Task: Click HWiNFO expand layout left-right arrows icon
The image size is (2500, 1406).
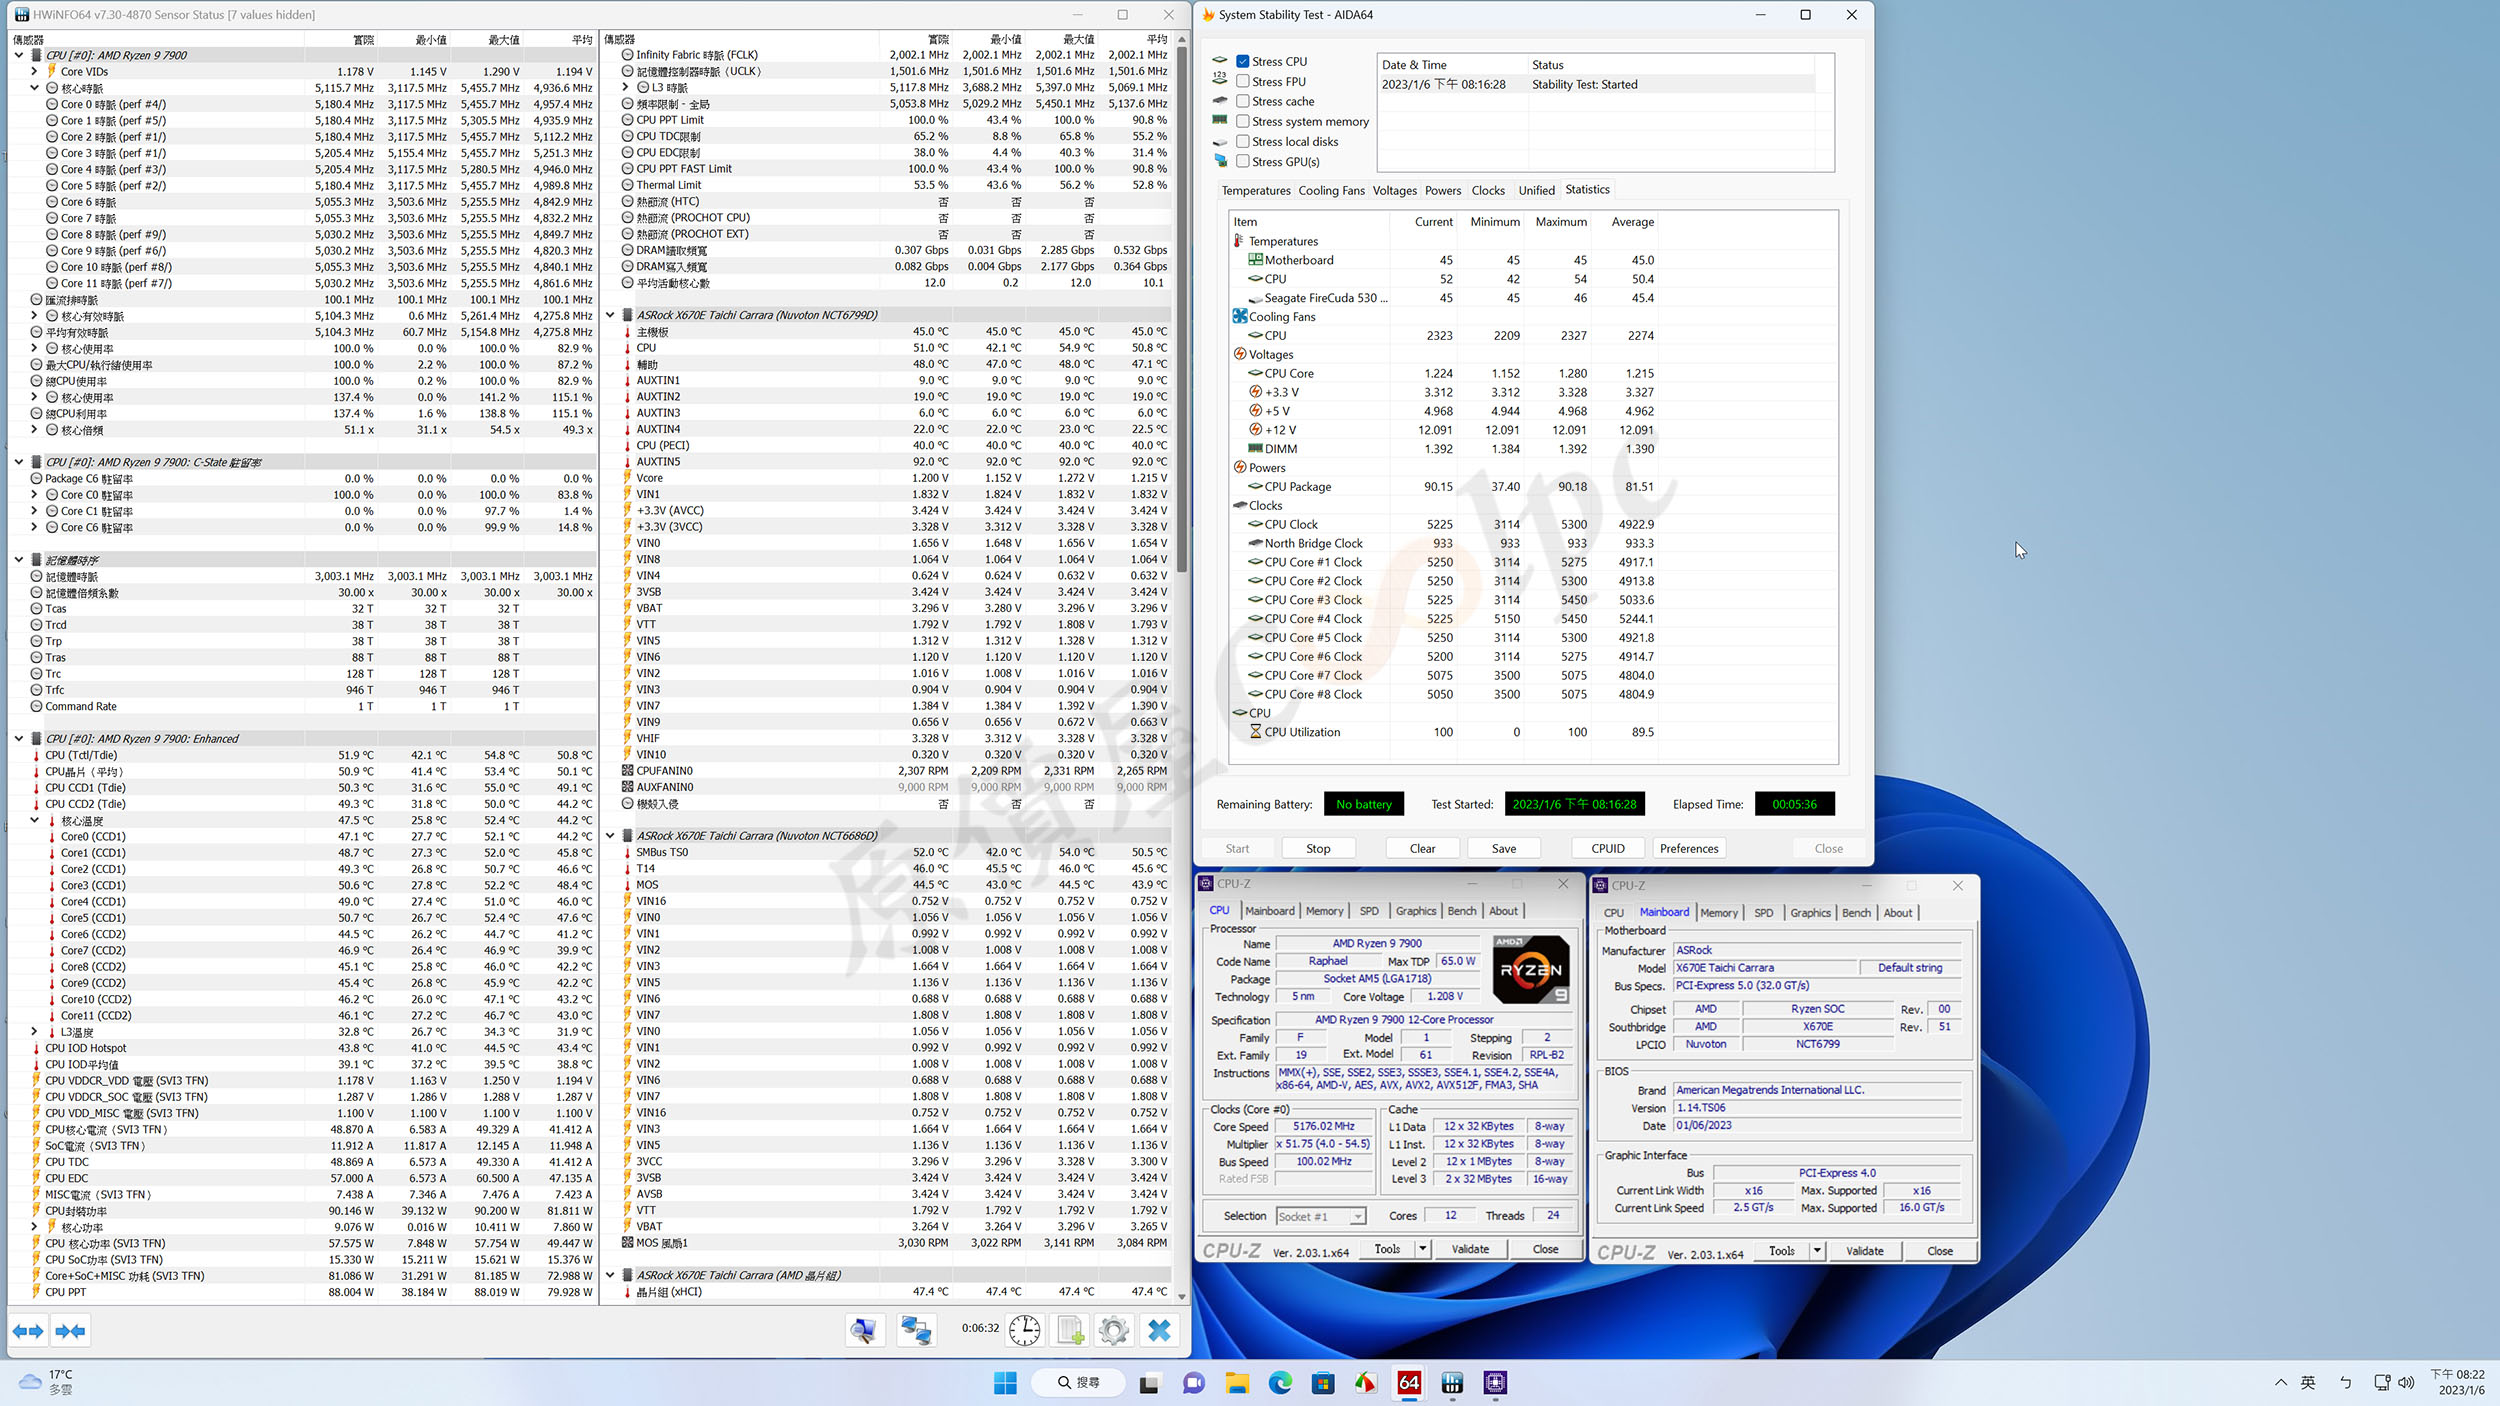Action: pos(28,1331)
